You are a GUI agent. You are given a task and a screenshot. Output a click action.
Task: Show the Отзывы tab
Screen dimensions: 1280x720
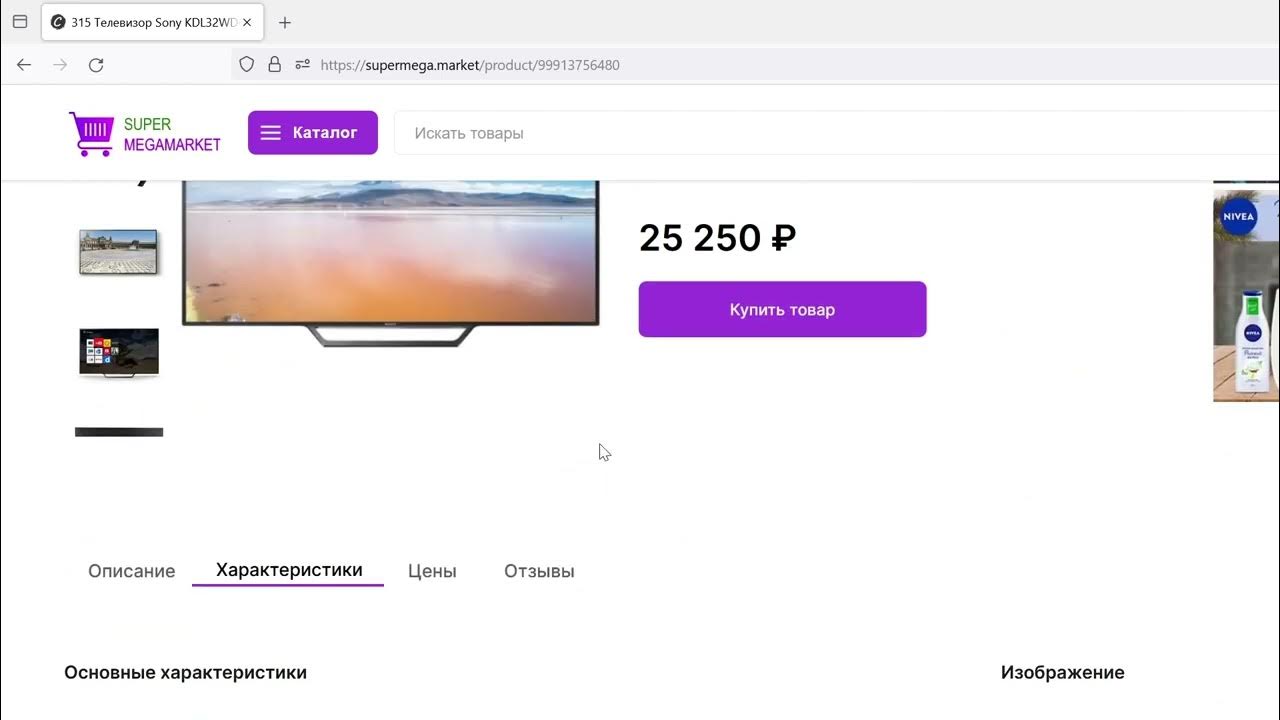(x=539, y=571)
